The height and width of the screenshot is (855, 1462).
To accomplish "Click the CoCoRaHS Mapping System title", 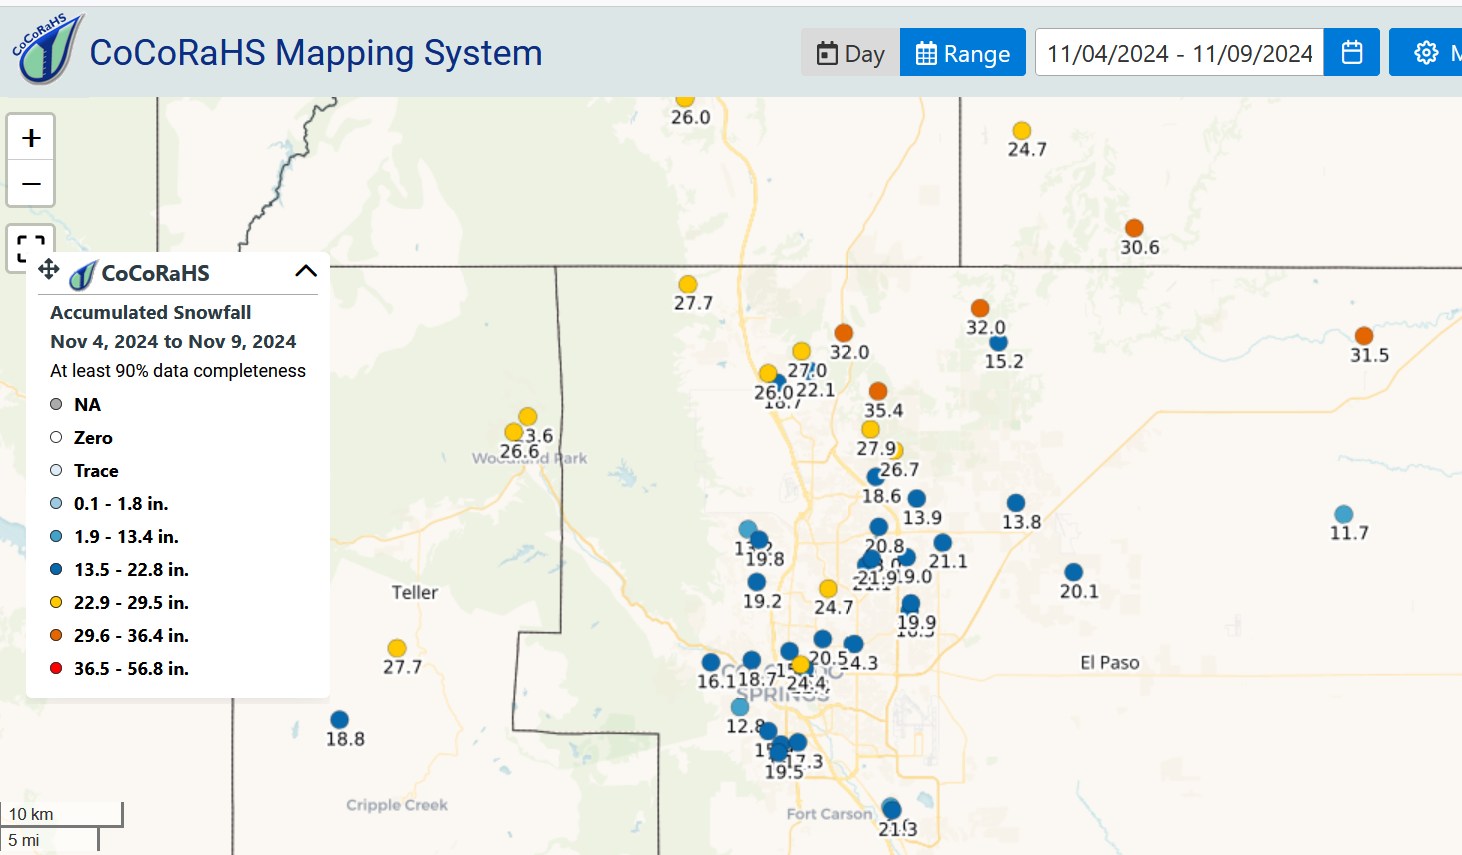I will pyautogui.click(x=316, y=53).
